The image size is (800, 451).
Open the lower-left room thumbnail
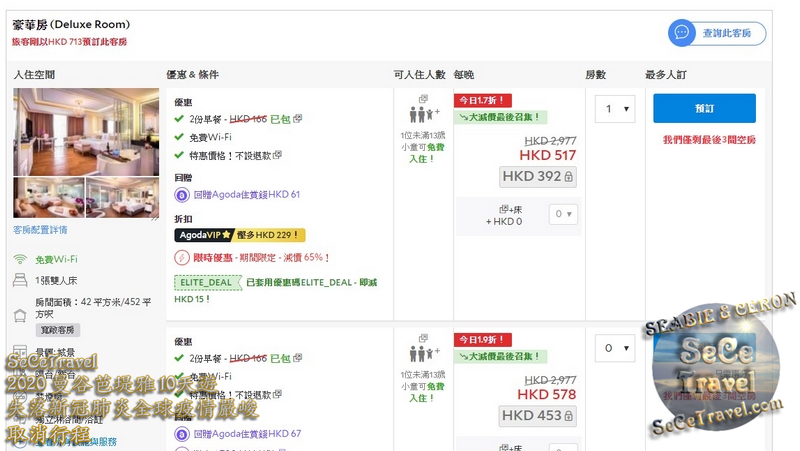[49, 197]
